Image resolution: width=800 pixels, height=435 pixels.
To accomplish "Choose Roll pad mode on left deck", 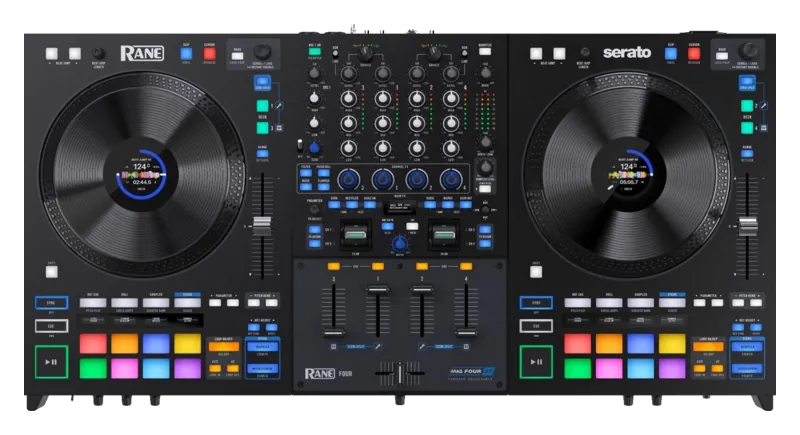I will (124, 303).
